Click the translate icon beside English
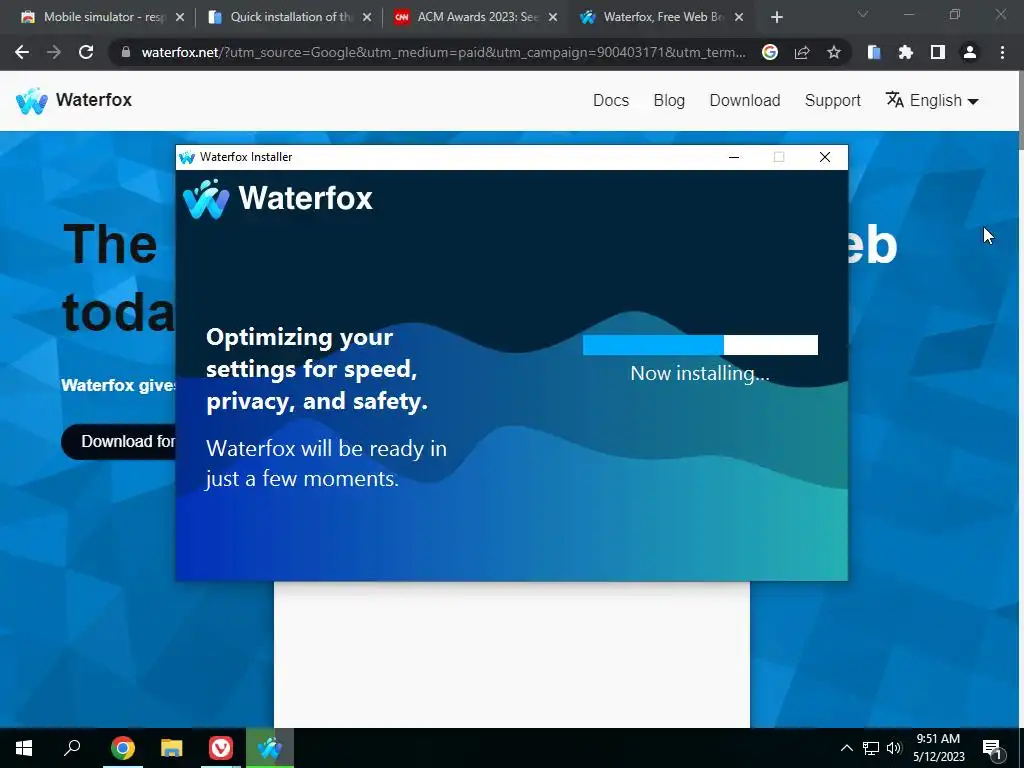 click(895, 100)
